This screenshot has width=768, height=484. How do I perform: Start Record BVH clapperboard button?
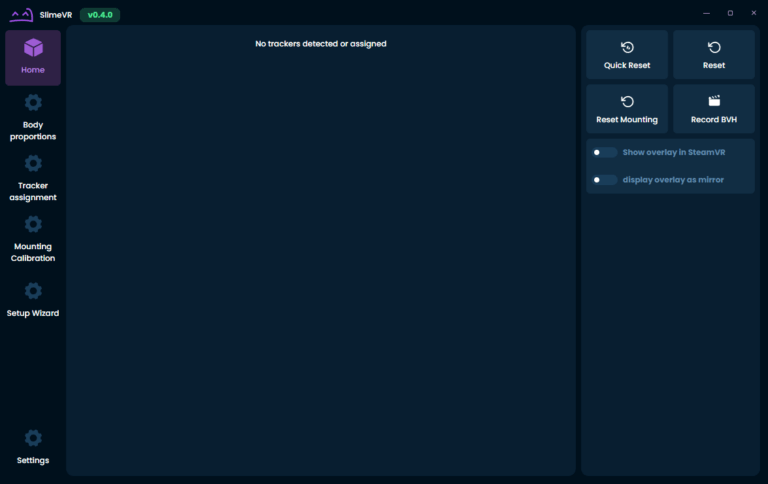[713, 109]
